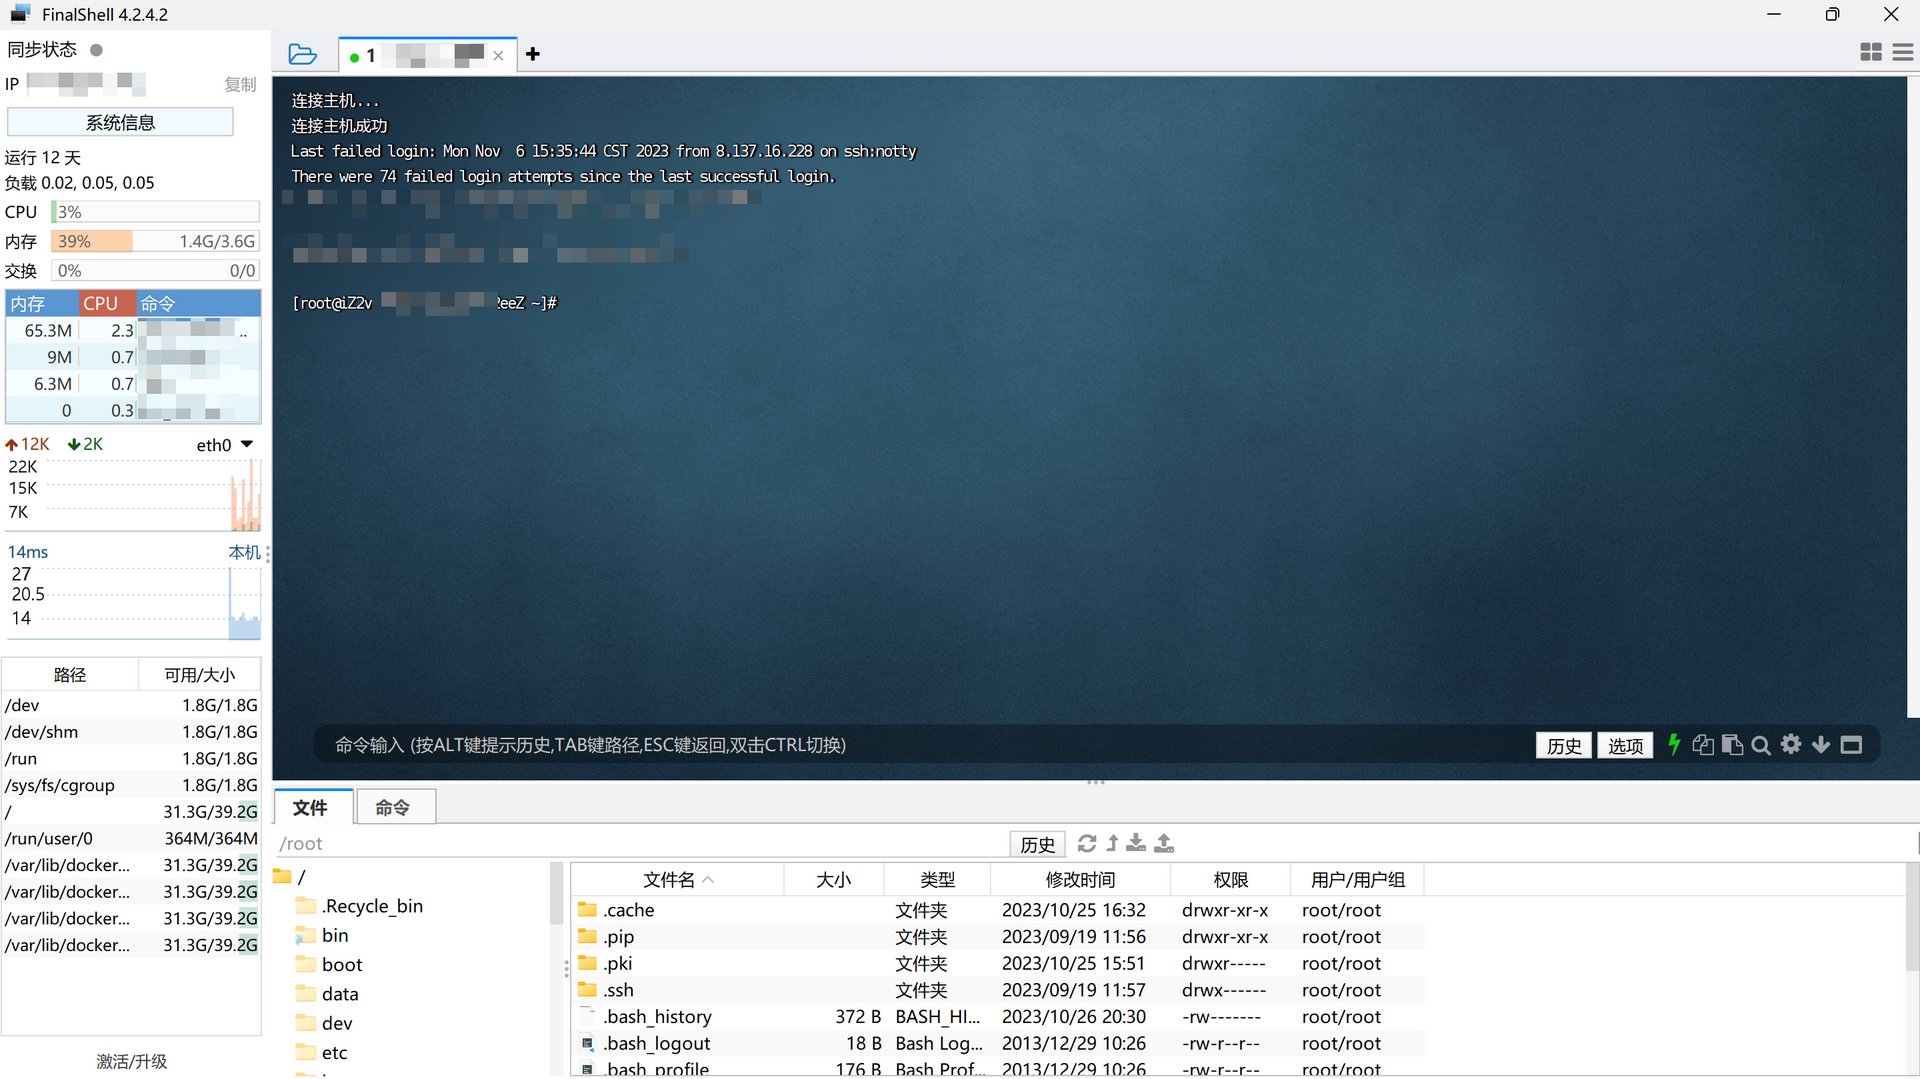Select .pip folder in file list

pyautogui.click(x=997, y=937)
